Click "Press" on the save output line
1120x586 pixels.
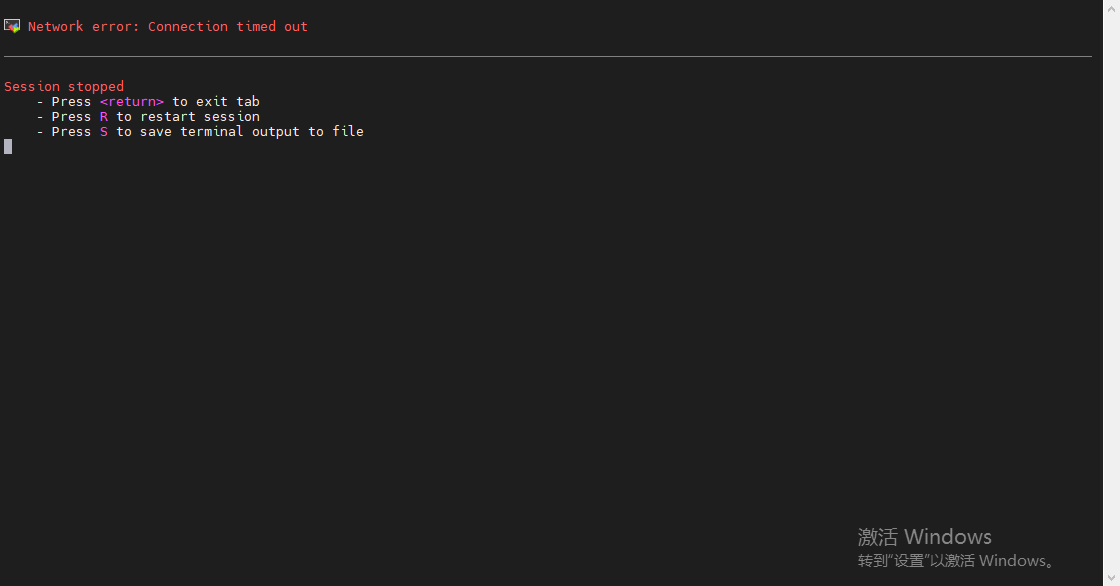click(71, 132)
